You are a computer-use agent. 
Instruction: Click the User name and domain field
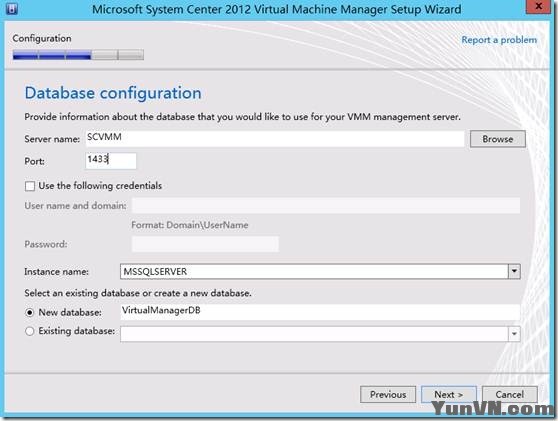pyautogui.click(x=326, y=206)
